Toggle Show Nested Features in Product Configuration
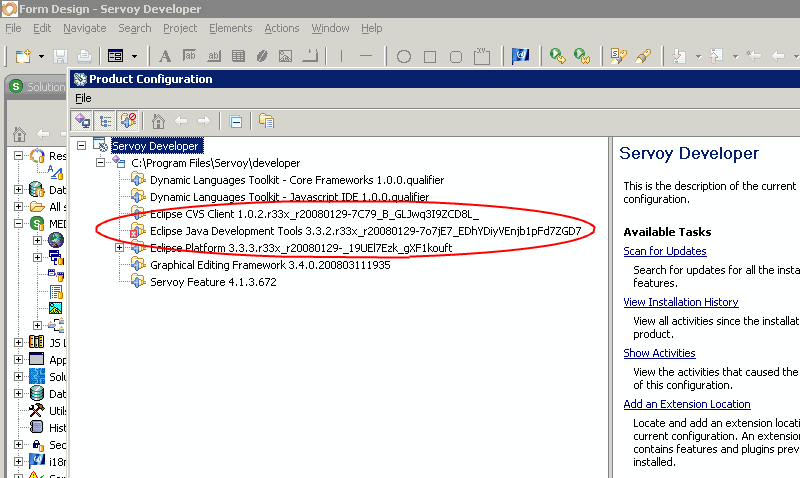 pyautogui.click(x=105, y=121)
